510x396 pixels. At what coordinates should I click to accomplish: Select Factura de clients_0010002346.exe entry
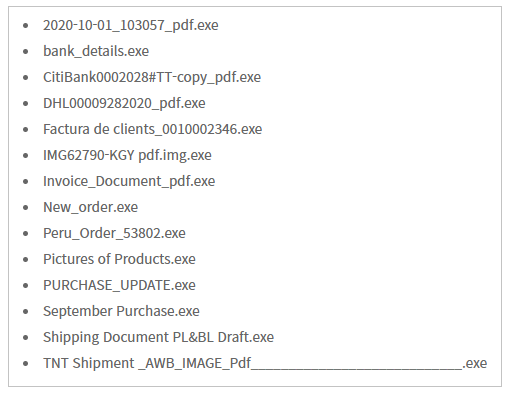click(153, 129)
